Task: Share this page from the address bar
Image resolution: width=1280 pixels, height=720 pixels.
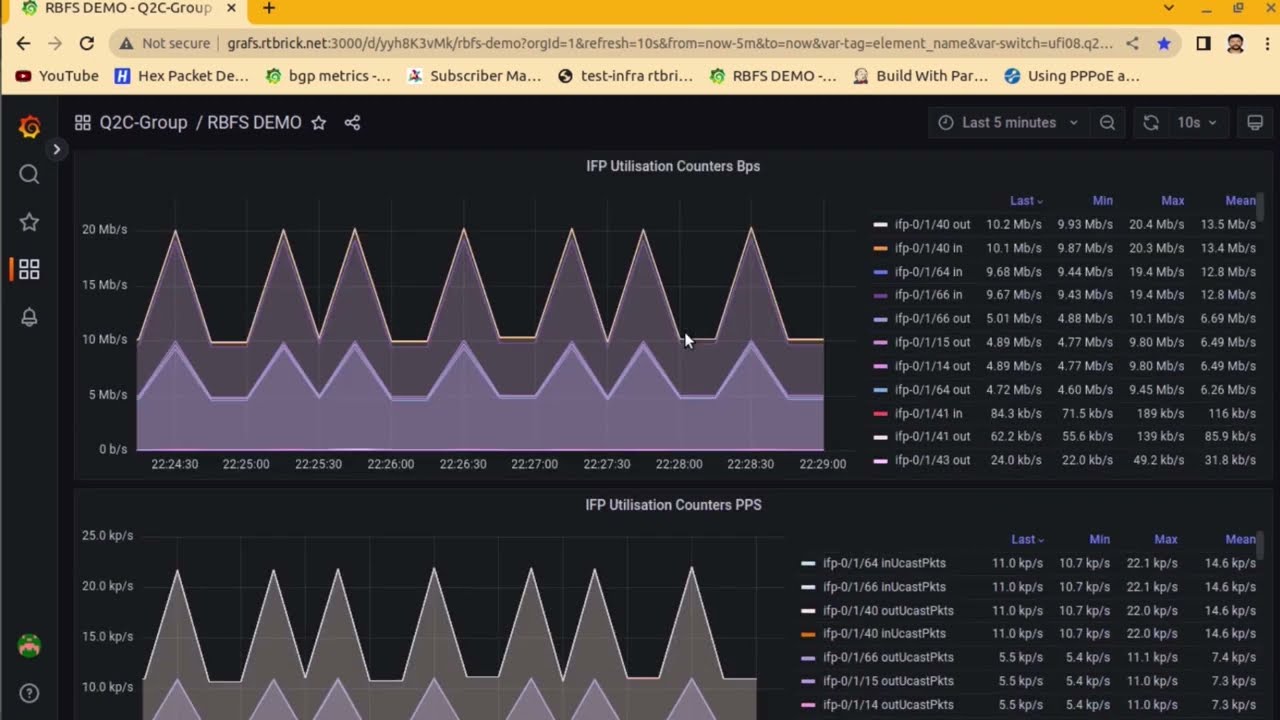Action: click(x=1132, y=43)
